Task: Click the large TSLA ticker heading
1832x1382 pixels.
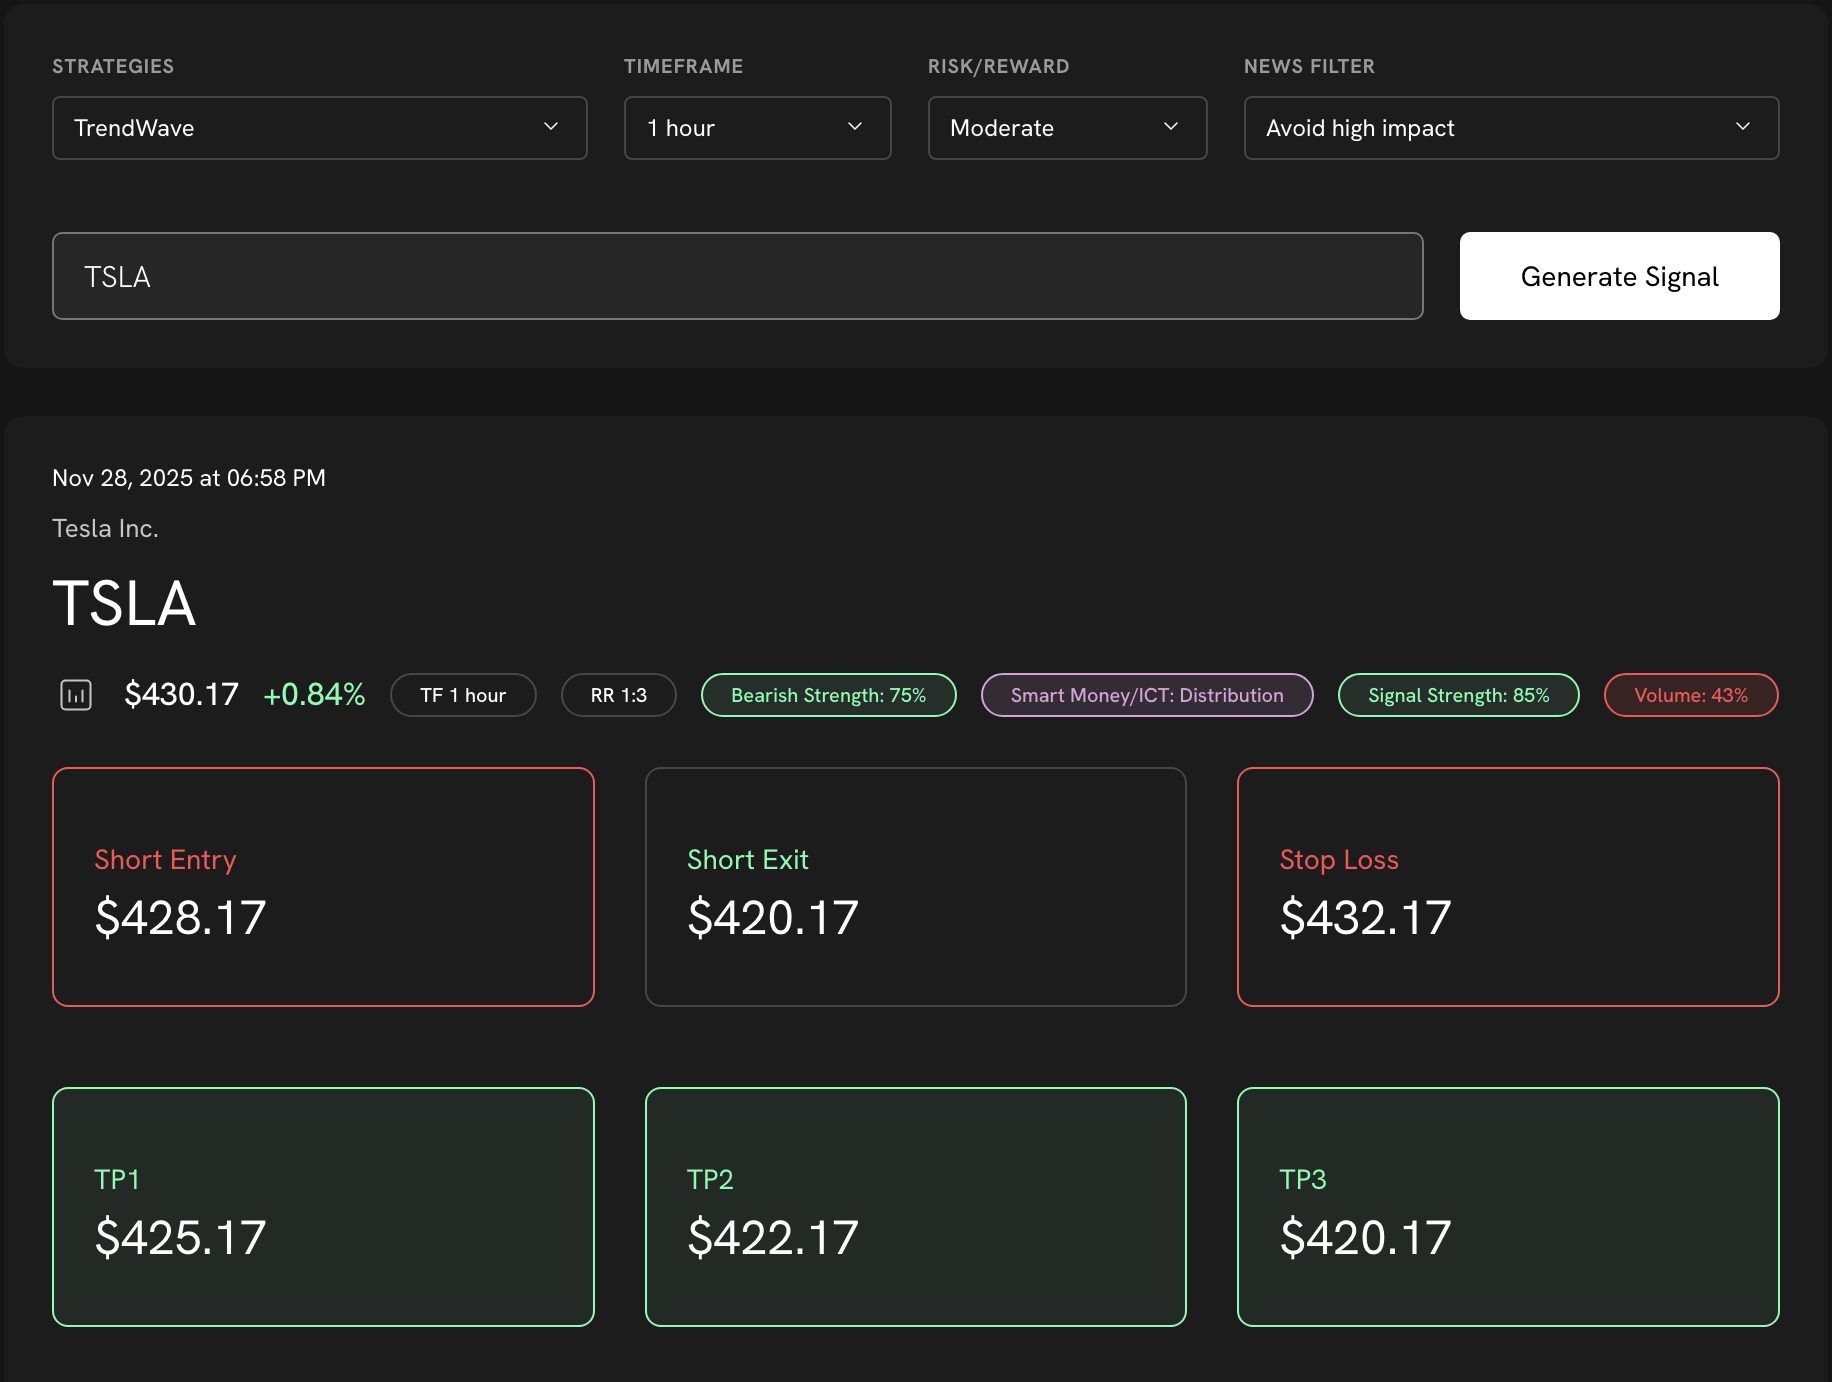Action: click(x=124, y=604)
